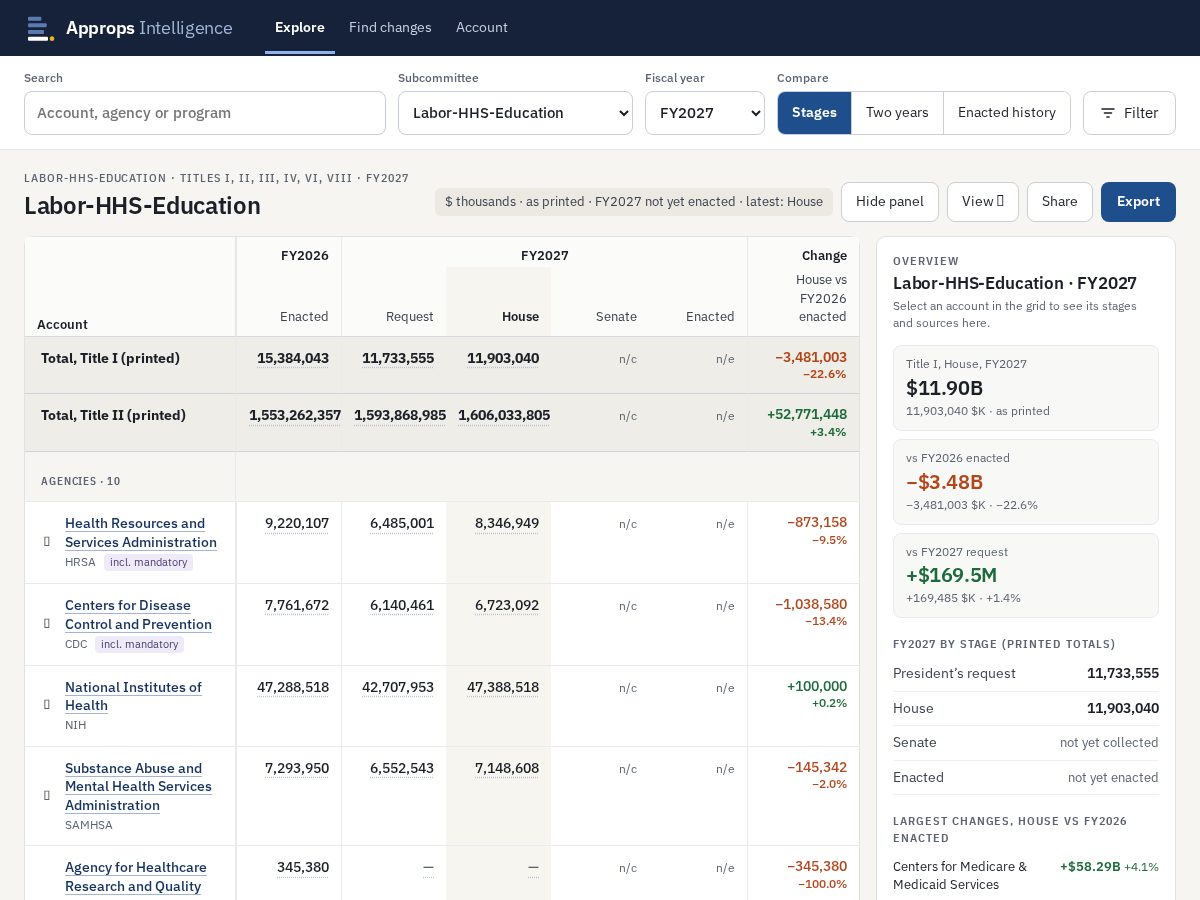This screenshot has height=900, width=1200.
Task: Click the CDC request value 6,140,461
Action: pos(402,605)
